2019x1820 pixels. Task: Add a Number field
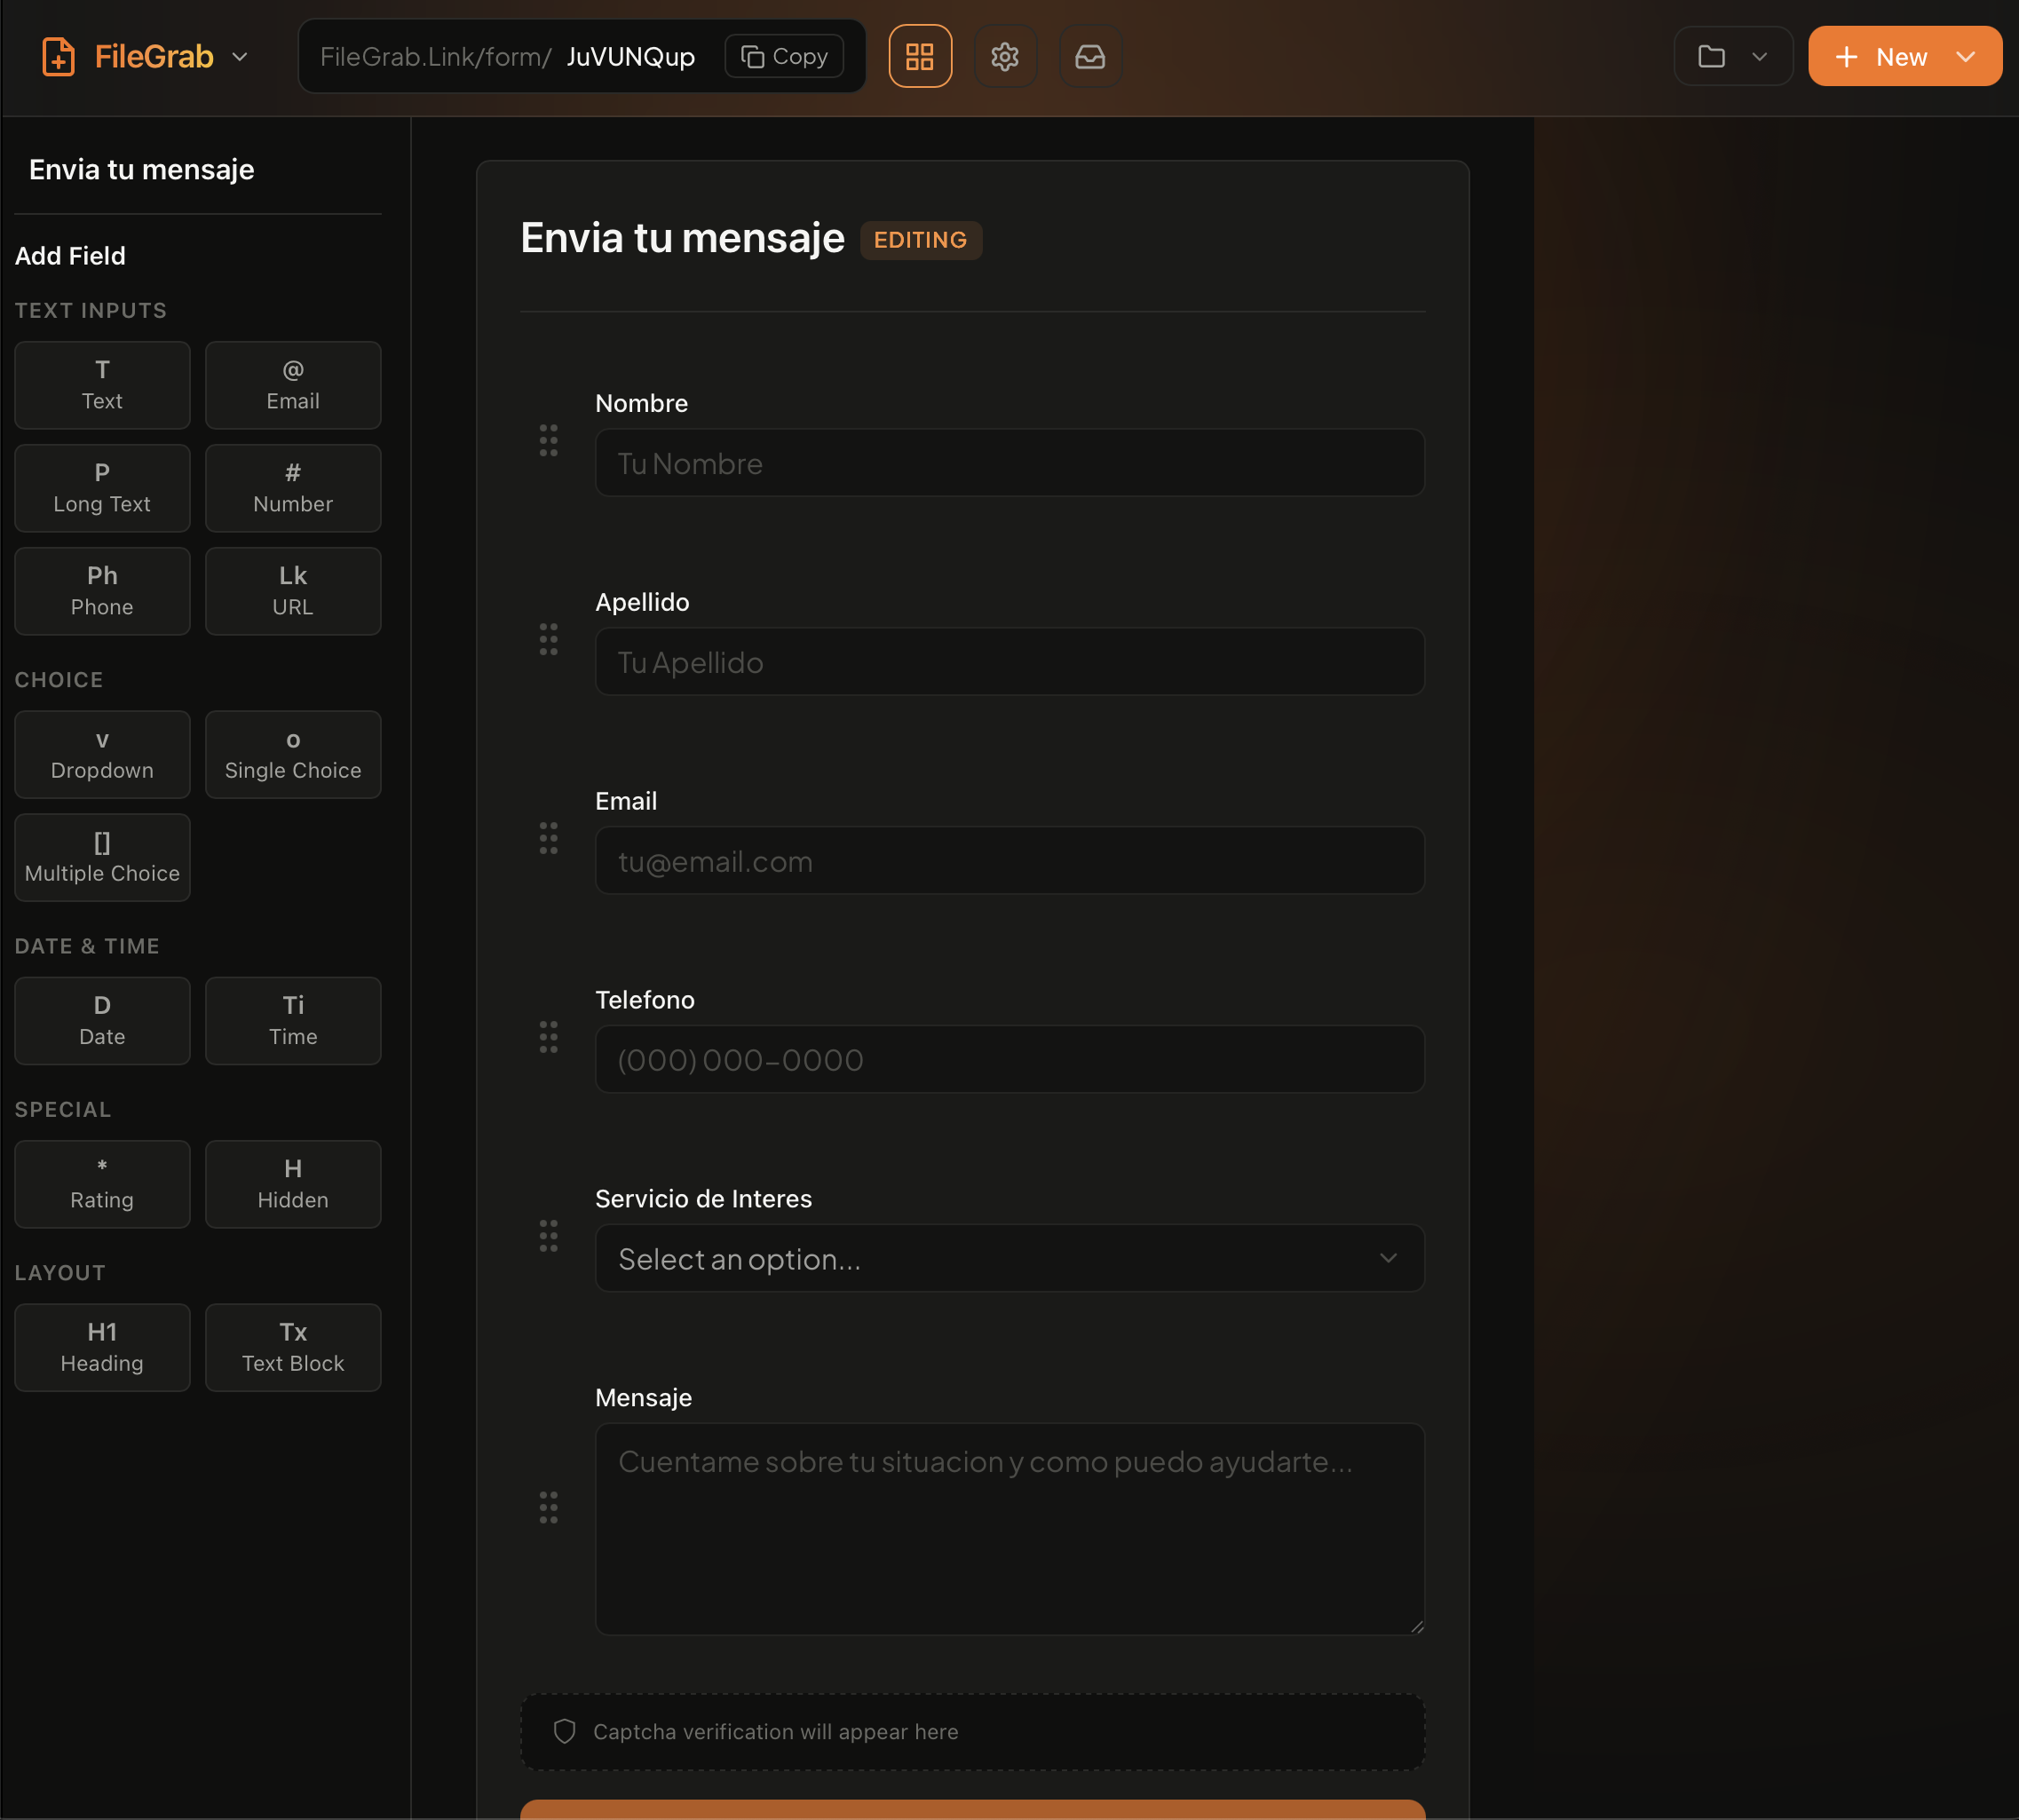292,488
